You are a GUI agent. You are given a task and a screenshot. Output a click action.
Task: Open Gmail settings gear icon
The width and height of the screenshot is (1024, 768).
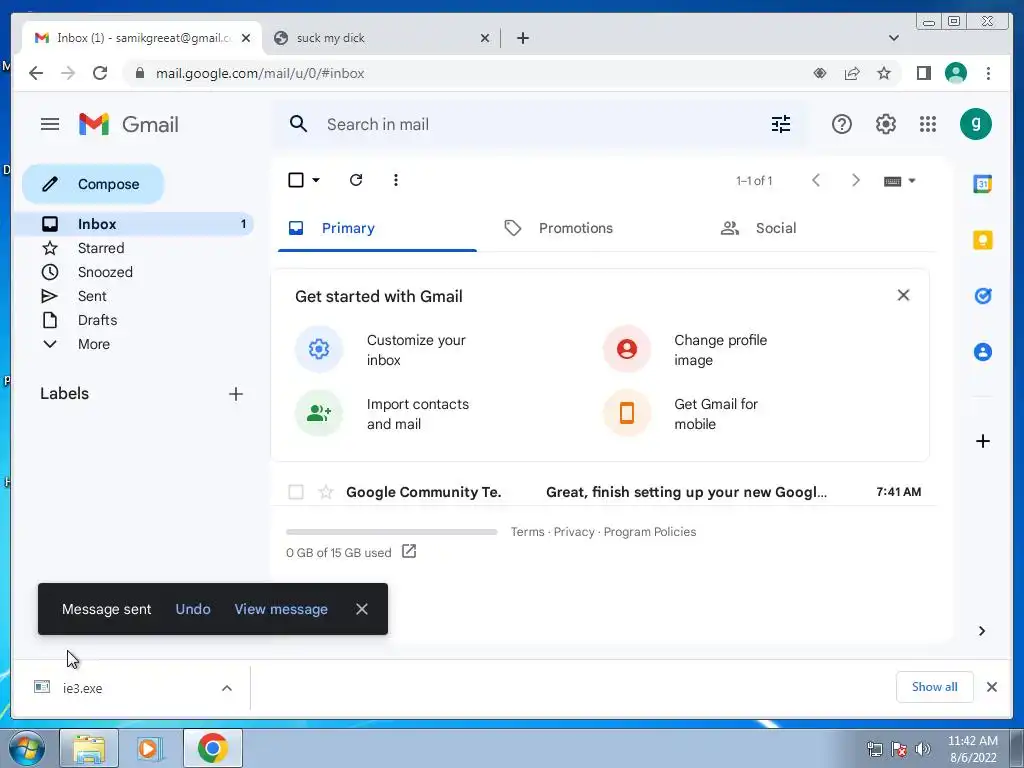(886, 124)
